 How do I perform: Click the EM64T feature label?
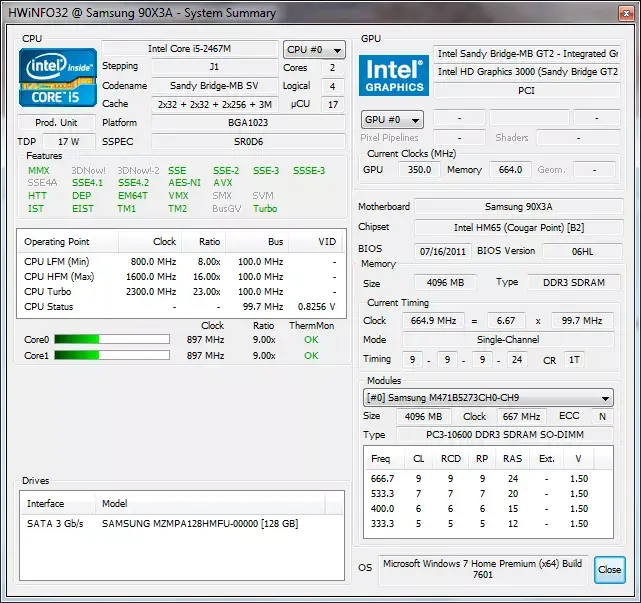coord(132,196)
